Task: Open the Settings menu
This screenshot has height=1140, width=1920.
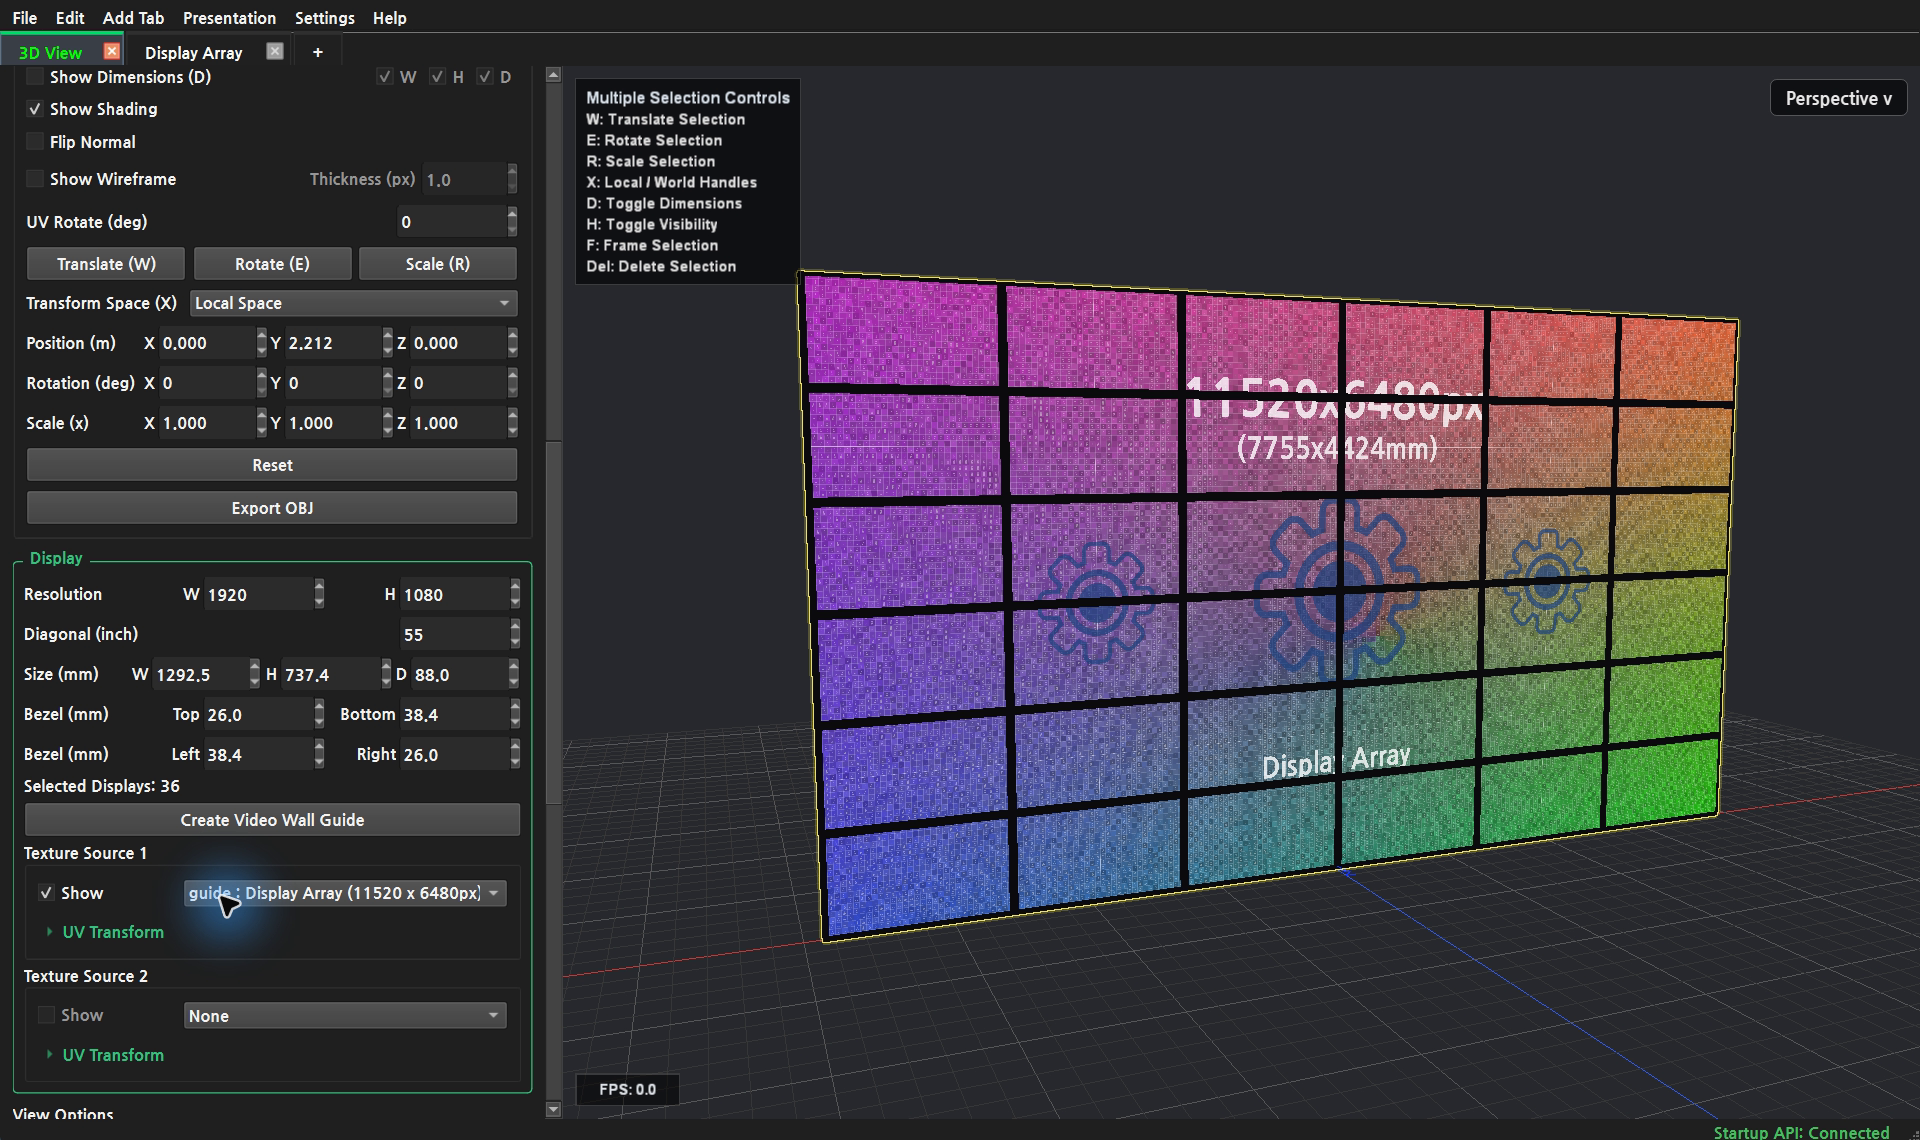Action: [x=324, y=18]
